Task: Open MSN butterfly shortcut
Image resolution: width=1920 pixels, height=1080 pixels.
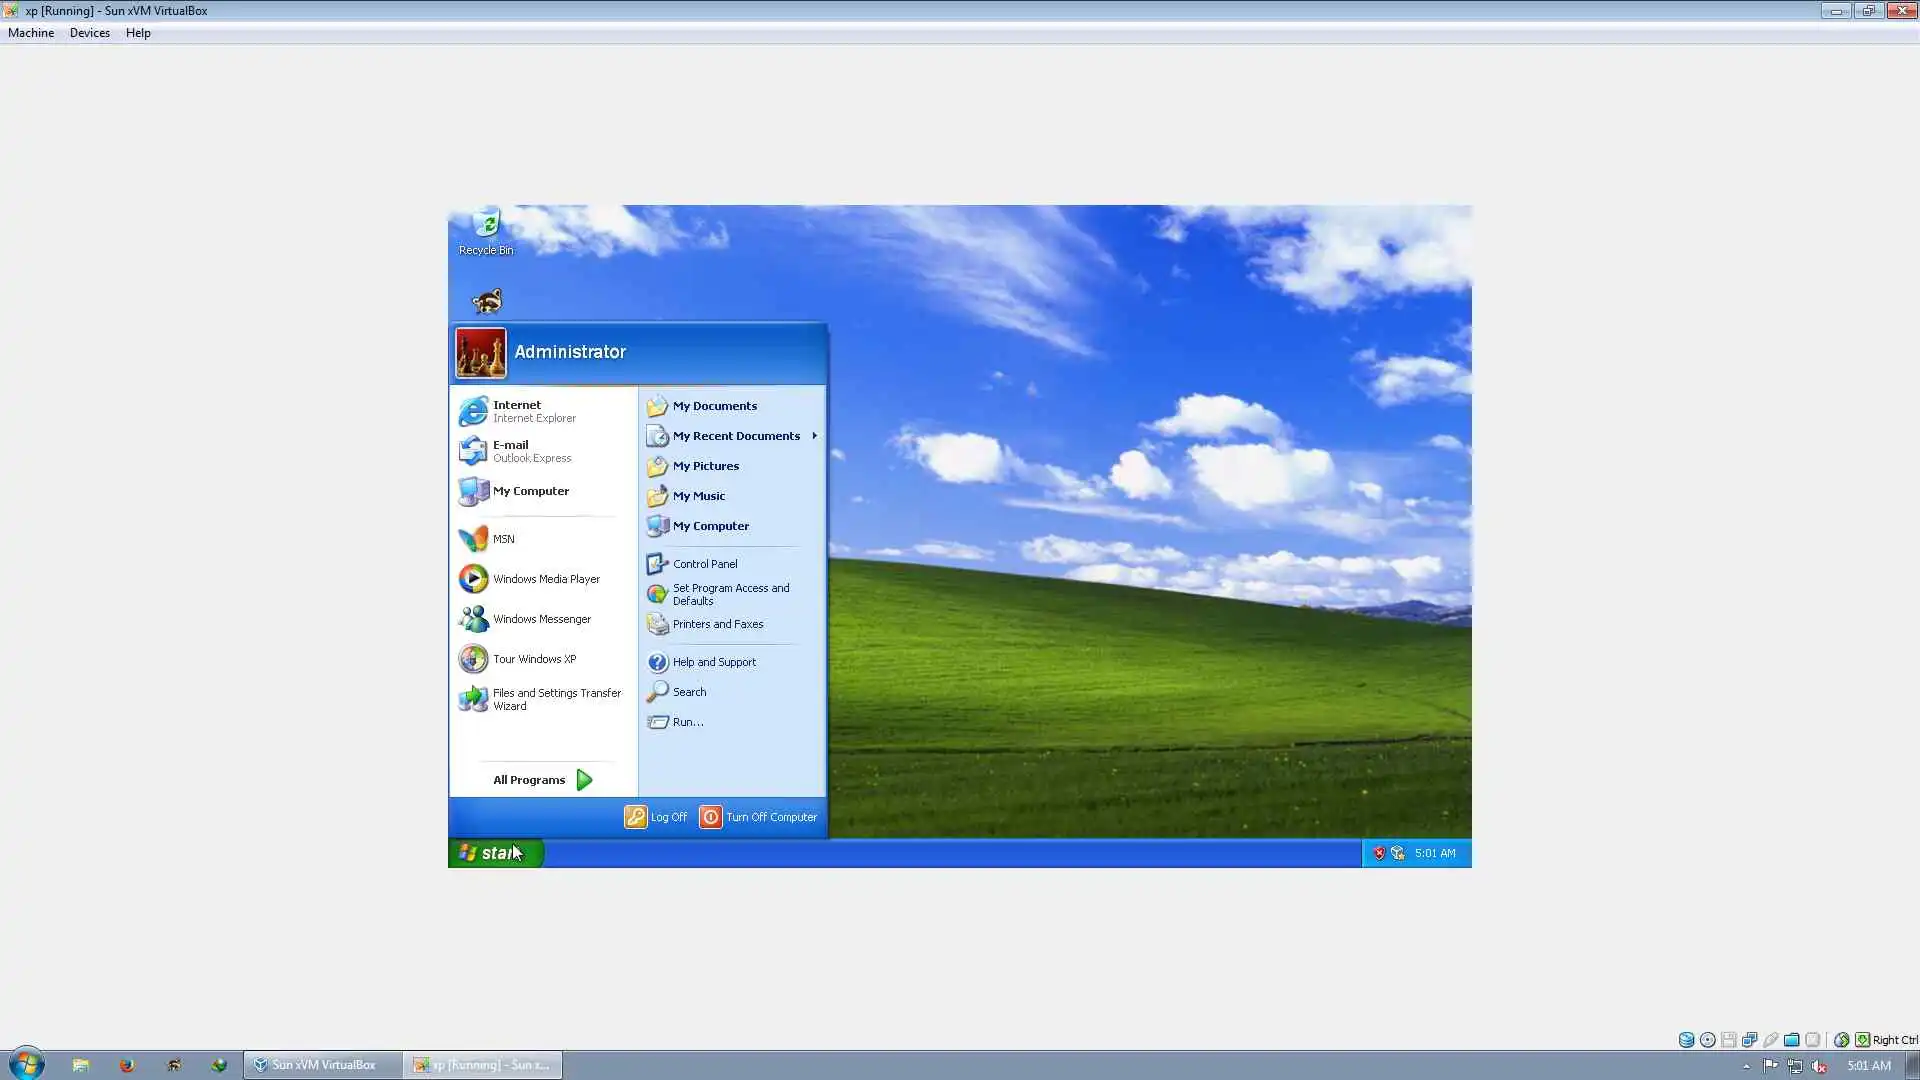Action: pos(503,539)
